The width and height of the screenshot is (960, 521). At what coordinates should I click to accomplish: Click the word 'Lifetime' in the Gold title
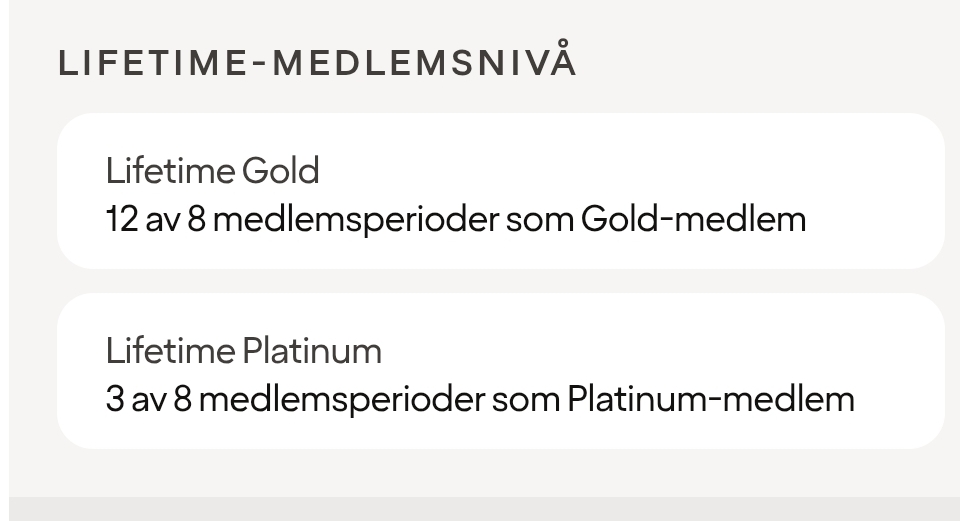tap(170, 171)
